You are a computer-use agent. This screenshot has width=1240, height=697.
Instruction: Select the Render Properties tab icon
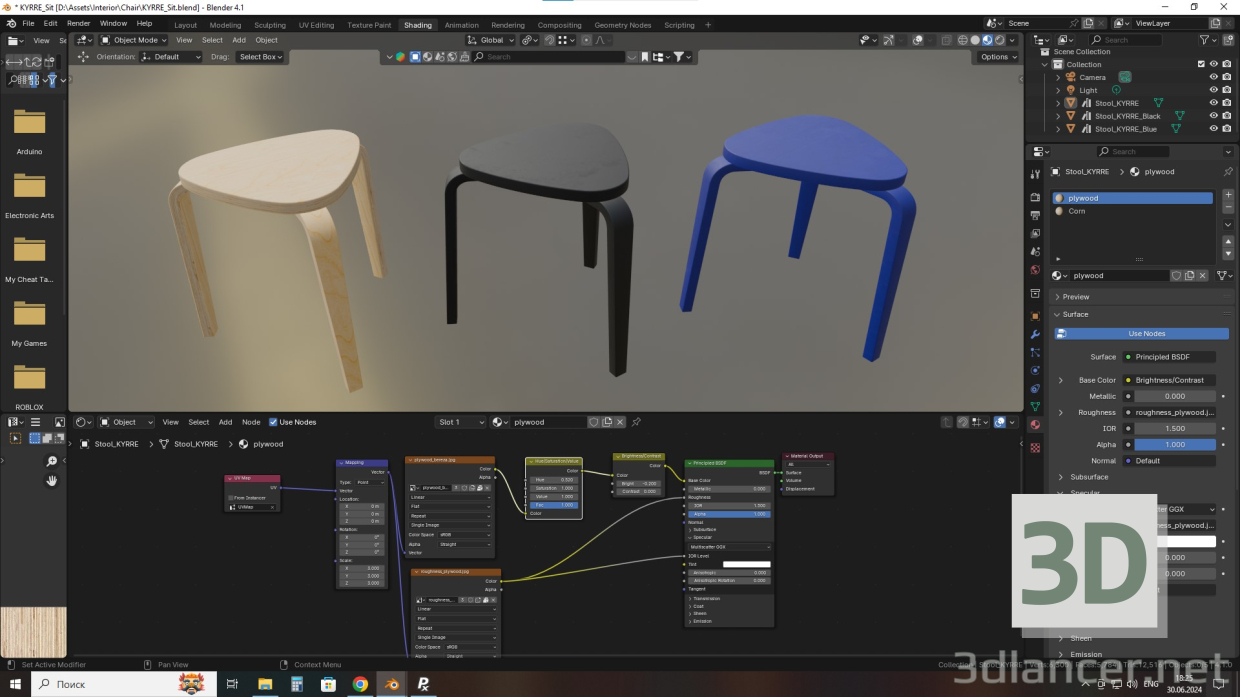pos(1034,198)
